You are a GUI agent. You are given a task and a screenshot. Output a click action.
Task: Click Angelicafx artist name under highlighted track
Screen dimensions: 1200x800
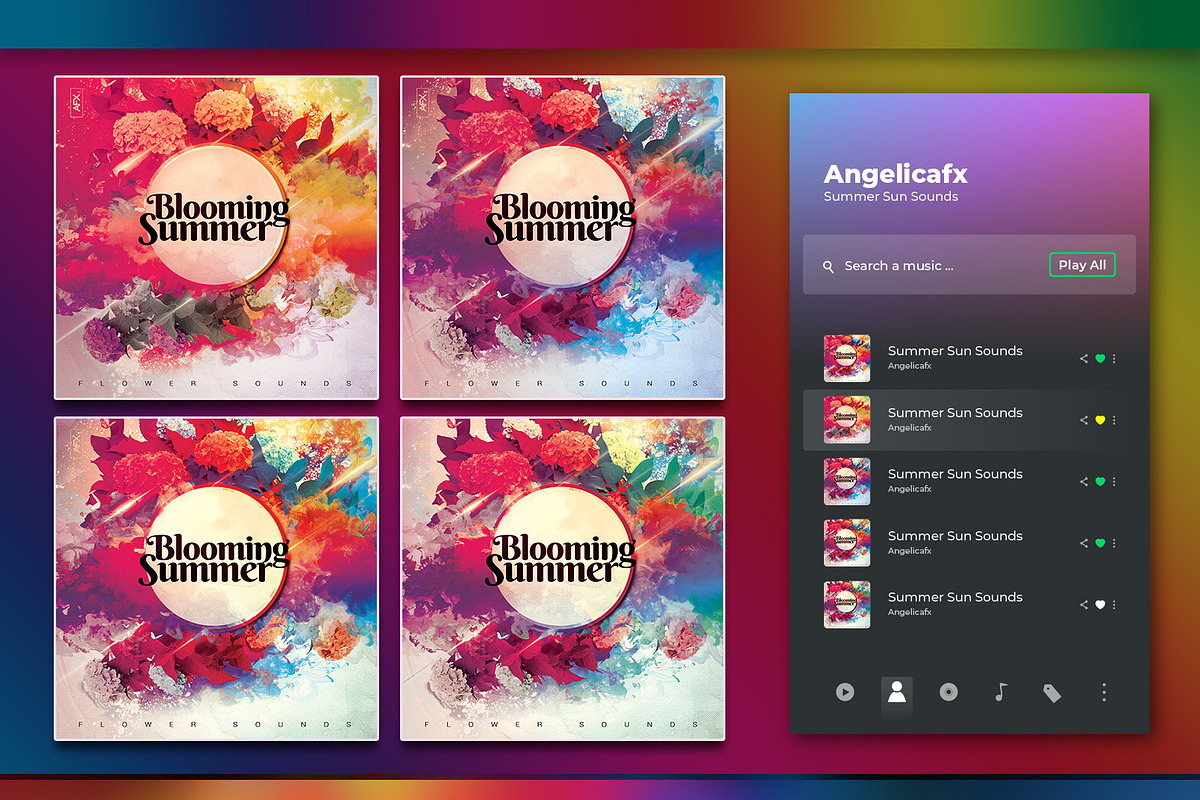tap(910, 428)
